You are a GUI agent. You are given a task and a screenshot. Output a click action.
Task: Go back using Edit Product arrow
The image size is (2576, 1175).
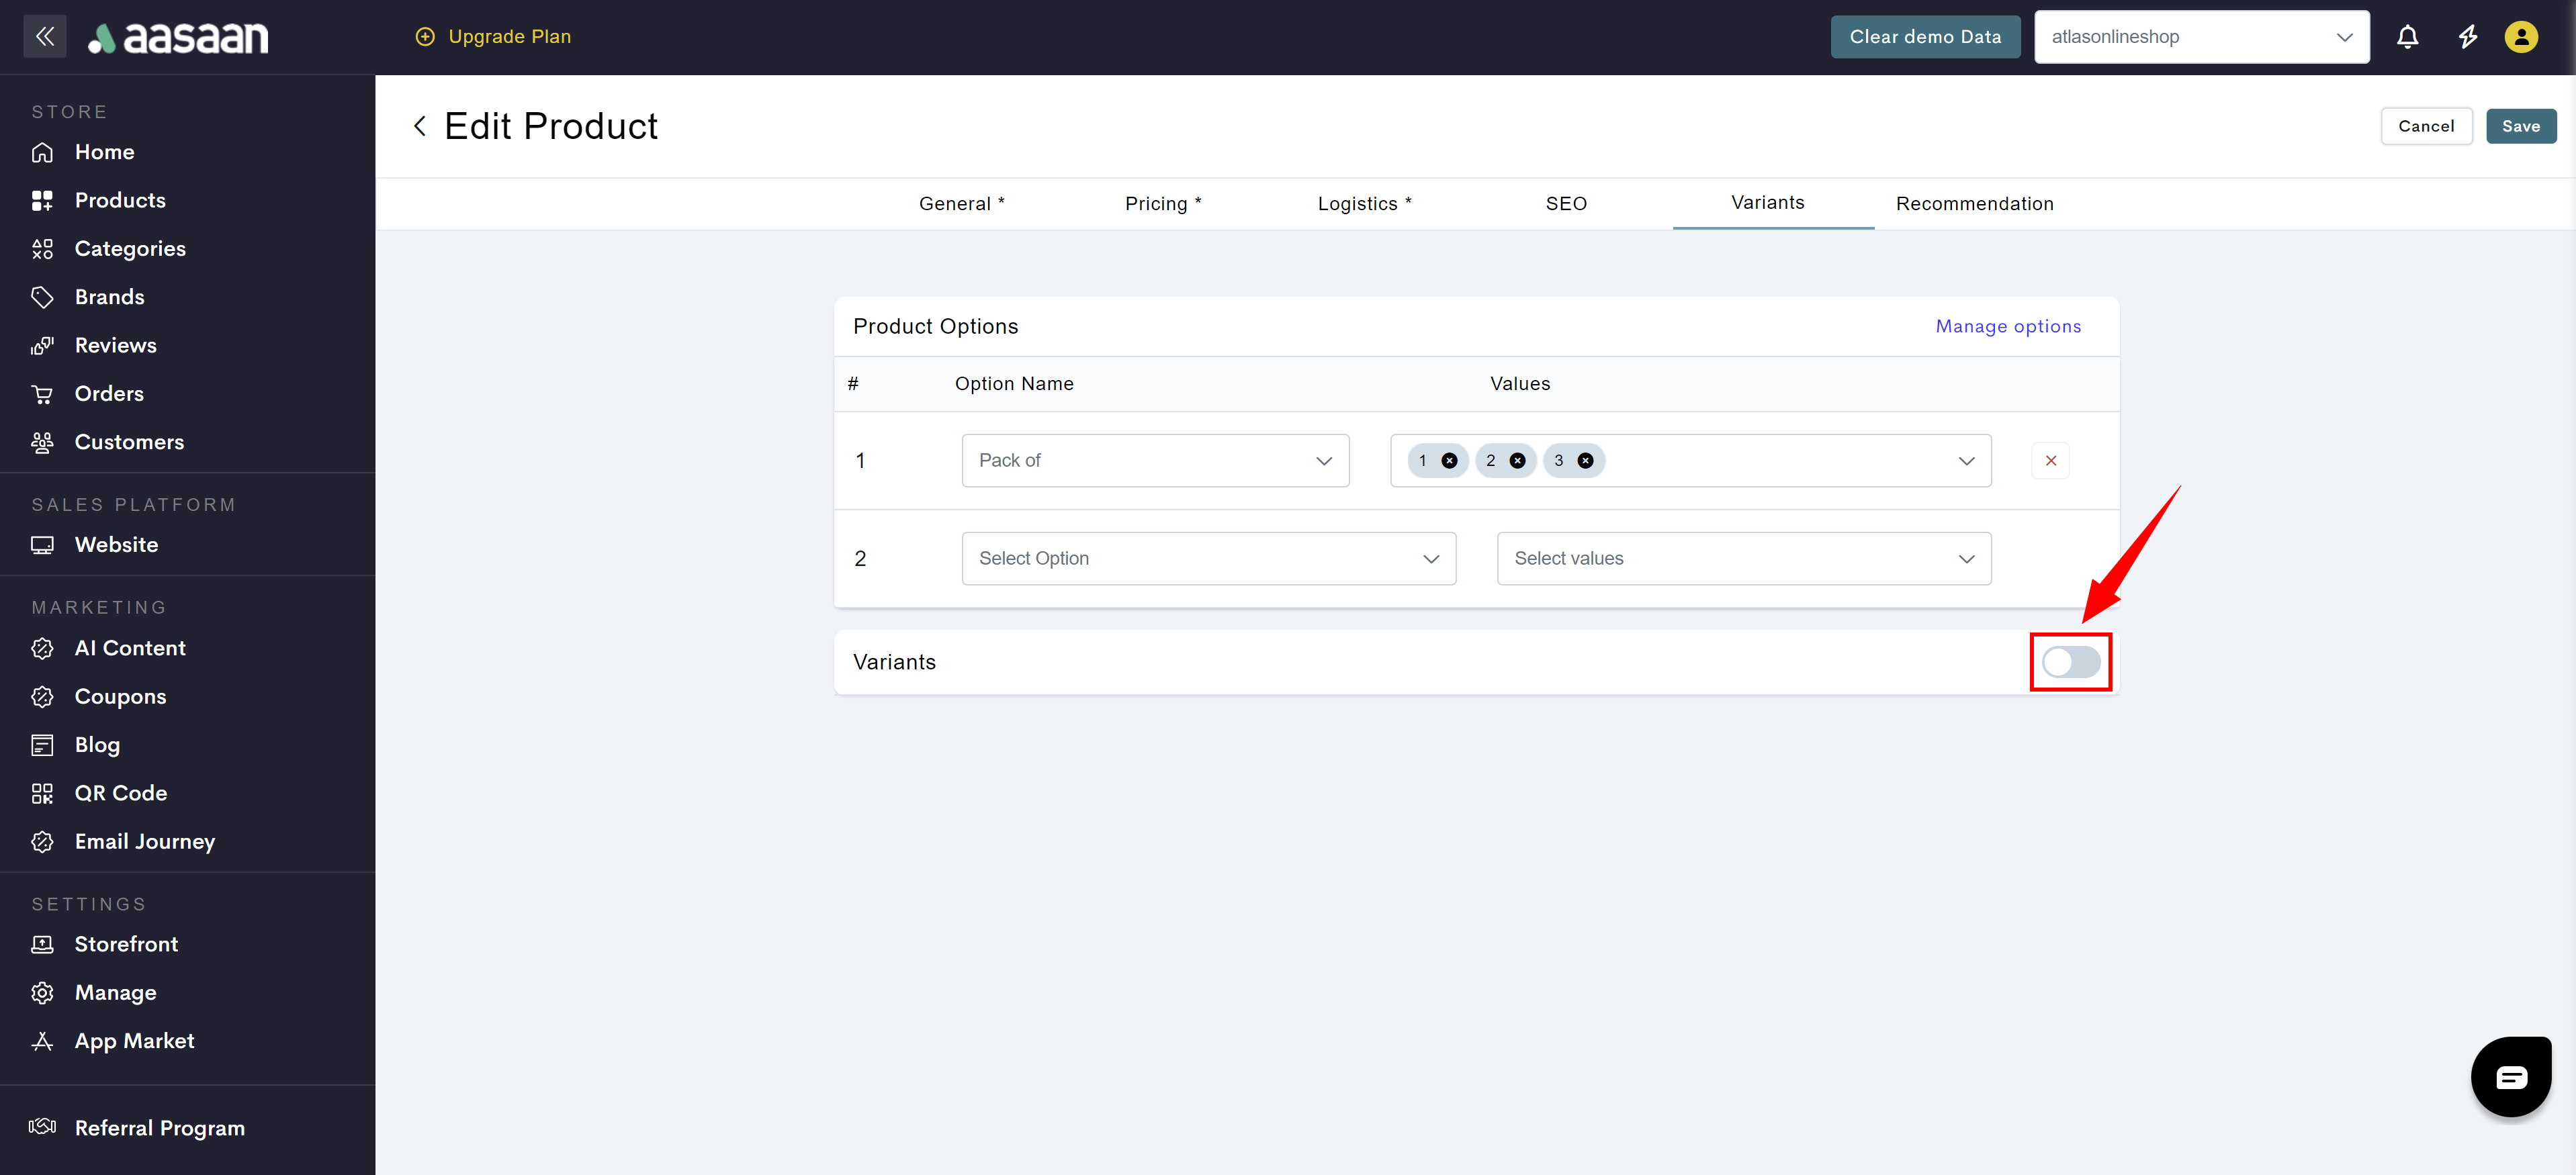(x=420, y=127)
